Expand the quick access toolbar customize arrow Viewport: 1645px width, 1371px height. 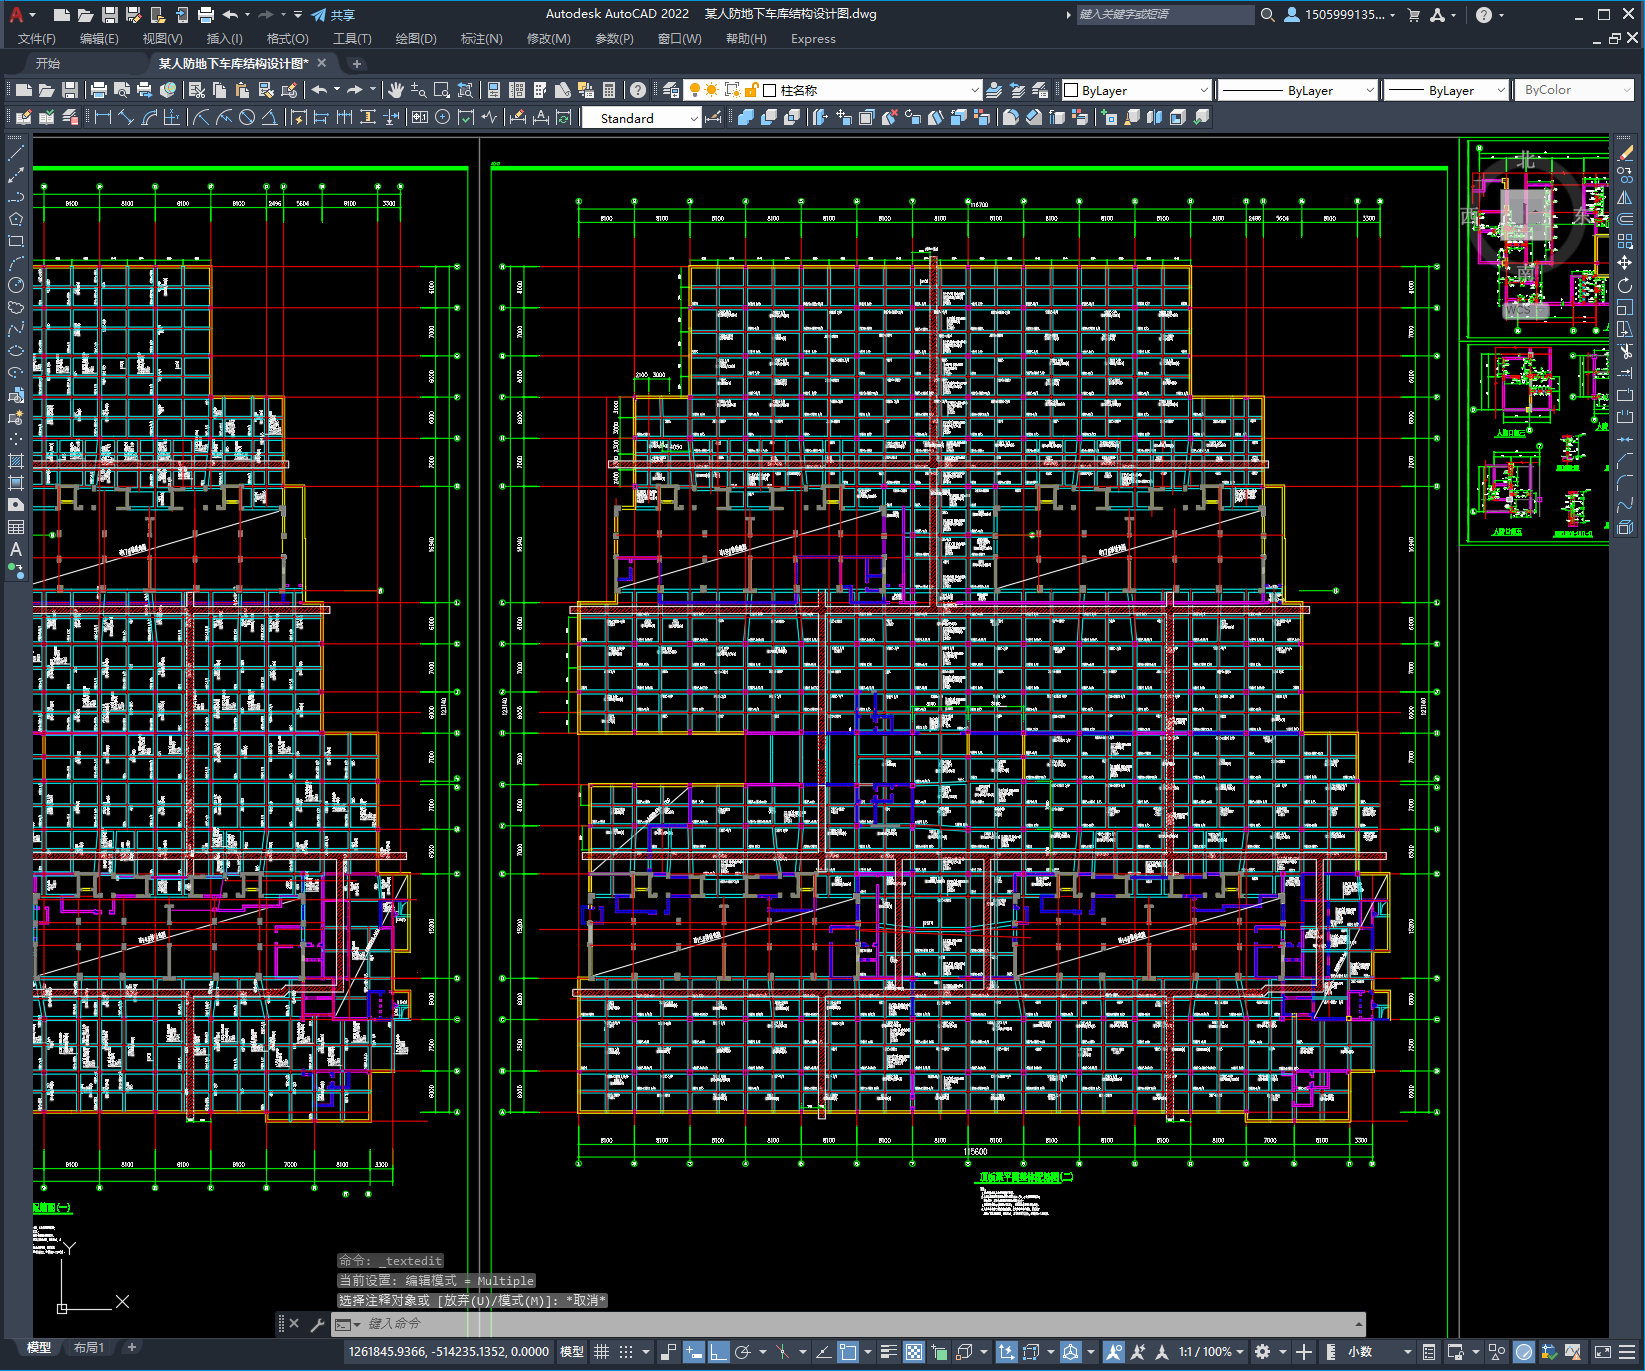coord(298,15)
